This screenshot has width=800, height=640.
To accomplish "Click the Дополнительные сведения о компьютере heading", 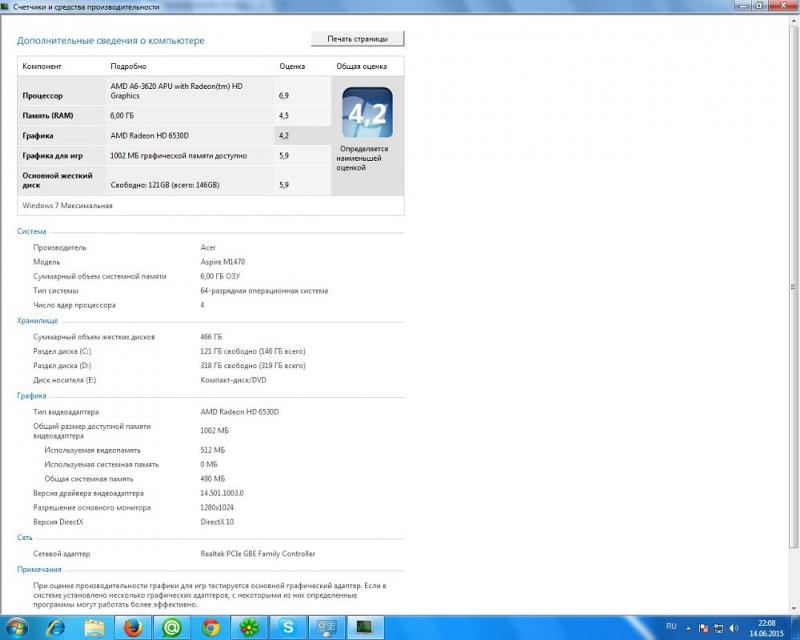I will pyautogui.click(x=111, y=41).
